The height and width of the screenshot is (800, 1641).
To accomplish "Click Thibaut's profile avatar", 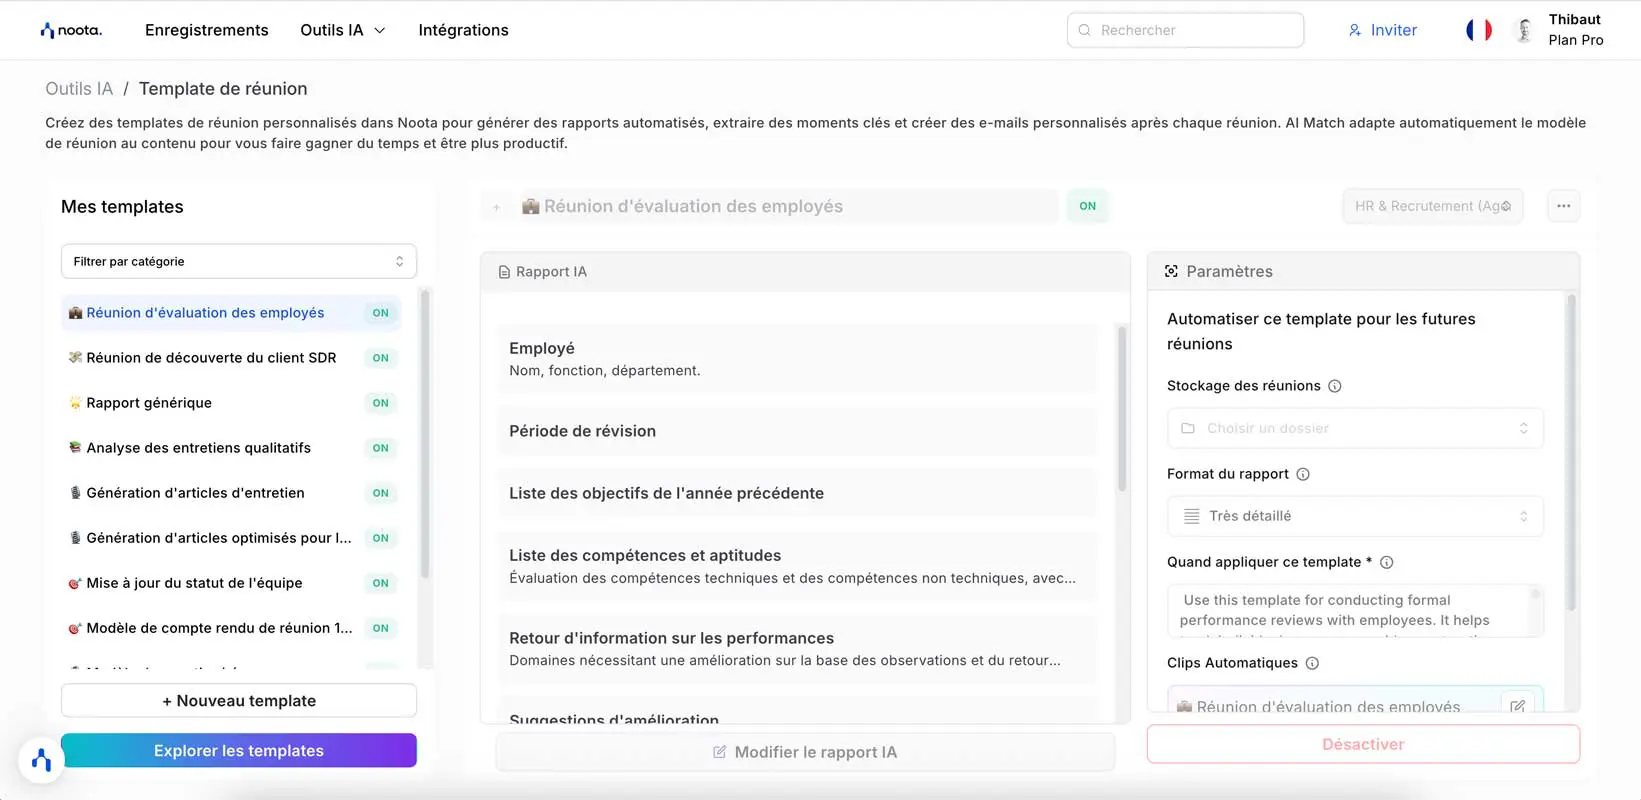I will (1524, 30).
